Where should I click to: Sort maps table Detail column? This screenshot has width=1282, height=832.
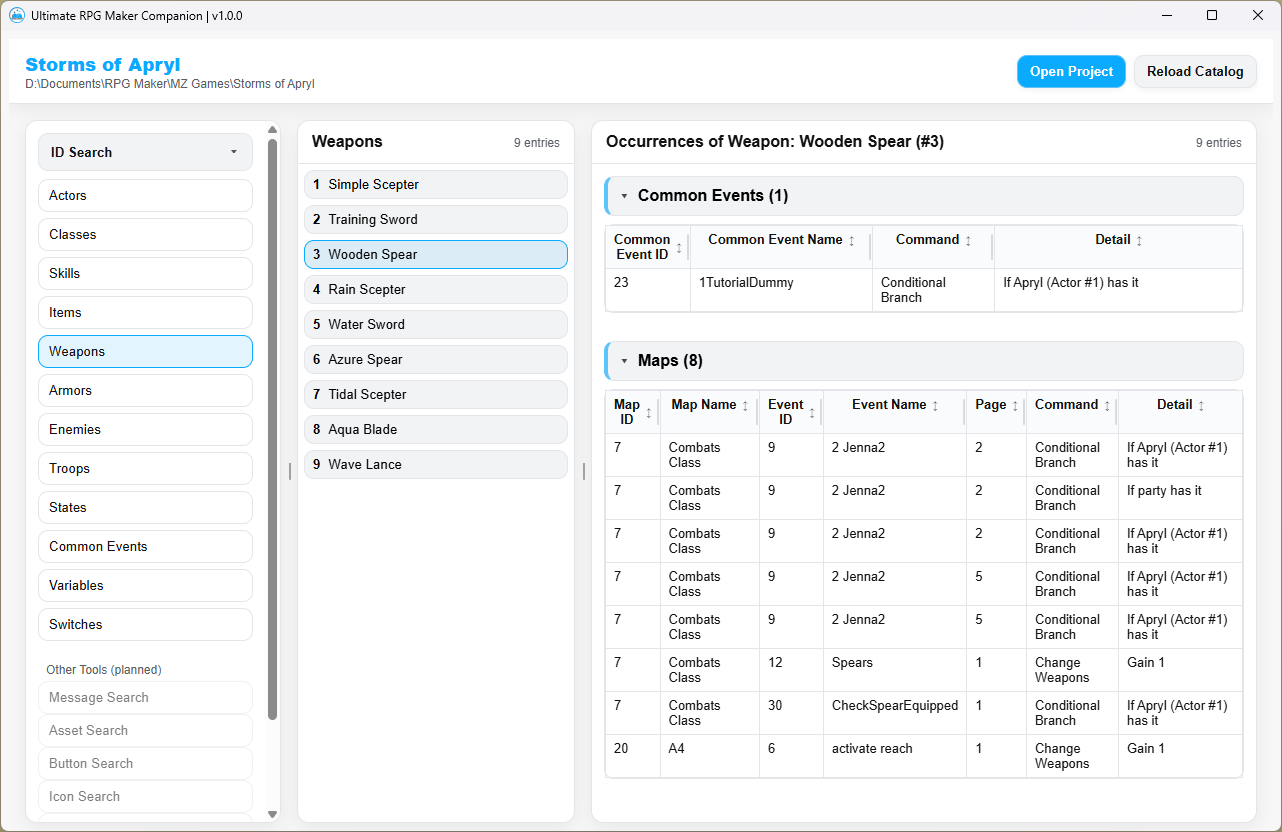pos(1201,406)
